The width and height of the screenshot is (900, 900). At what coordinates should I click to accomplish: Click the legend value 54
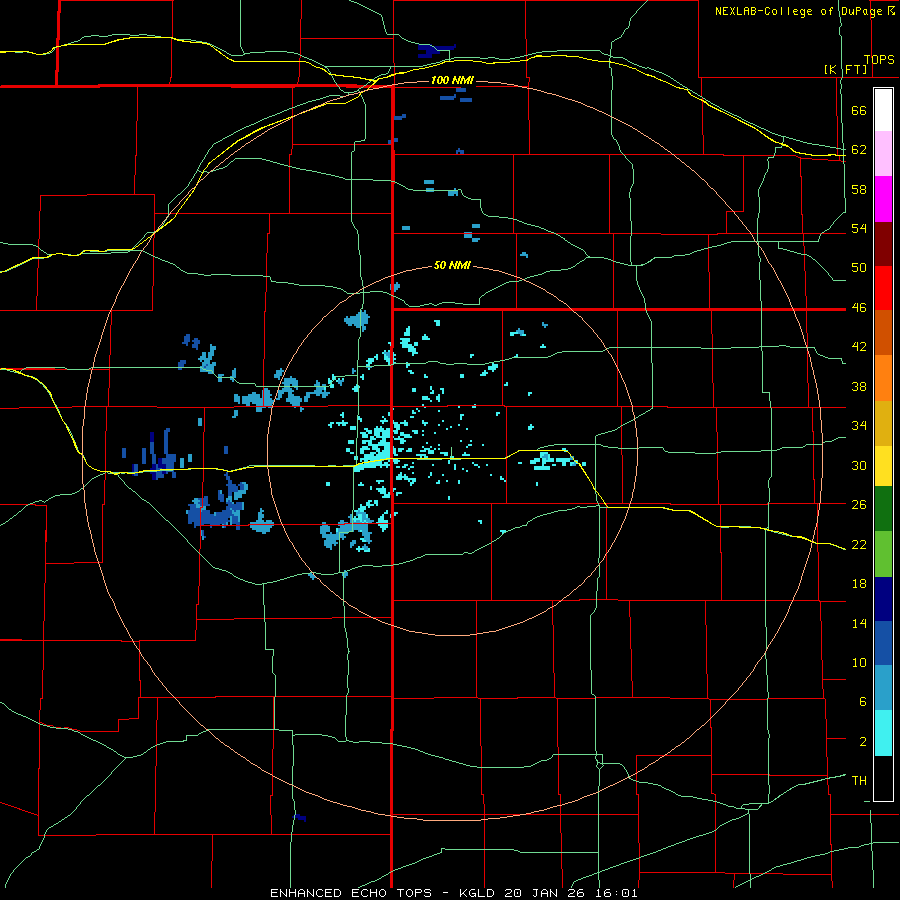click(859, 228)
